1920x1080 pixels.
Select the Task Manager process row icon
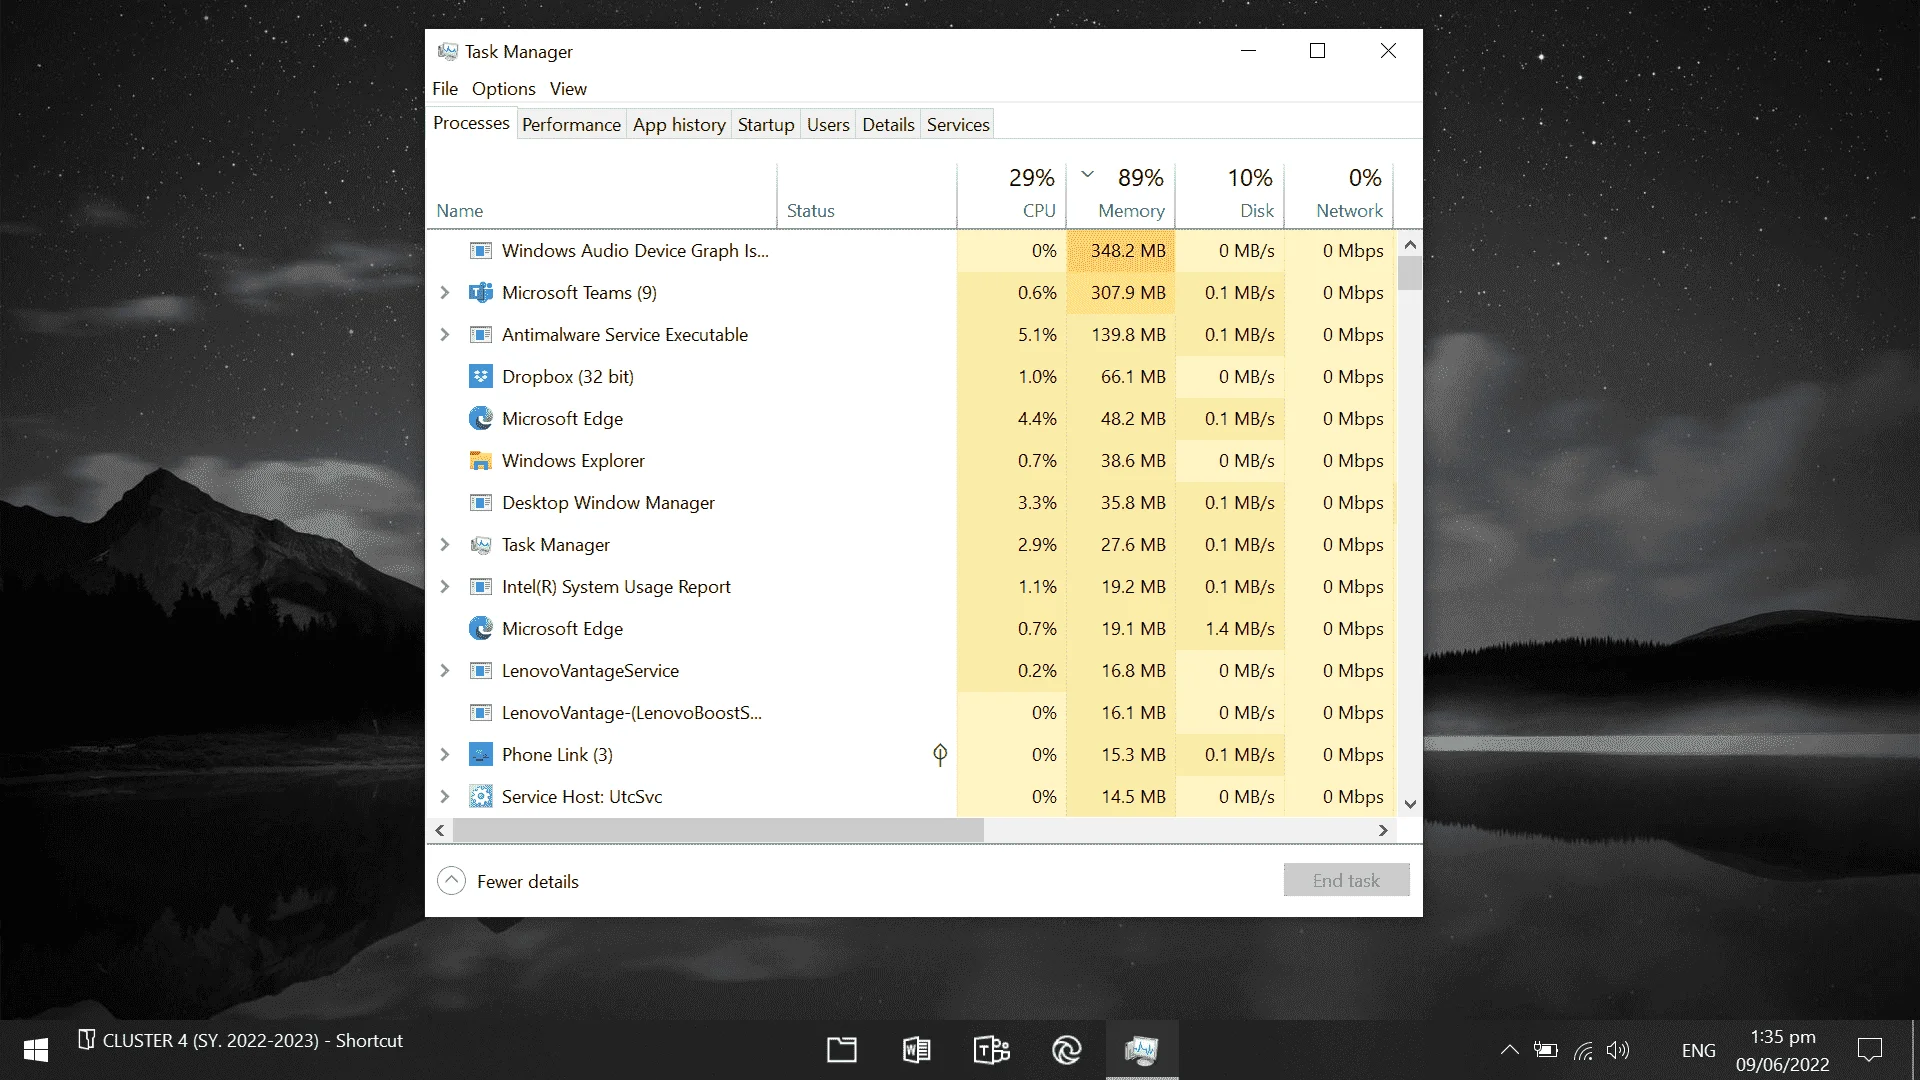click(x=481, y=545)
